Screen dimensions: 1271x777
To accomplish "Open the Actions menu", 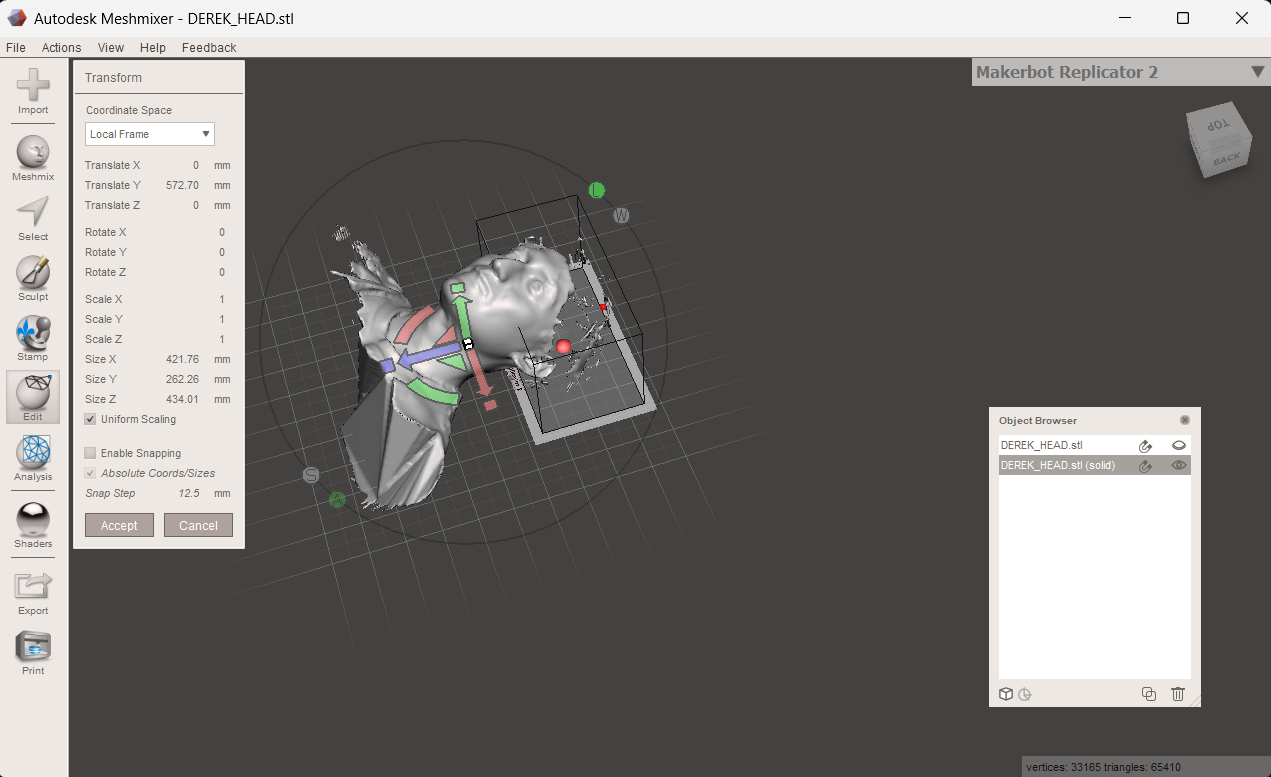I will [x=61, y=47].
